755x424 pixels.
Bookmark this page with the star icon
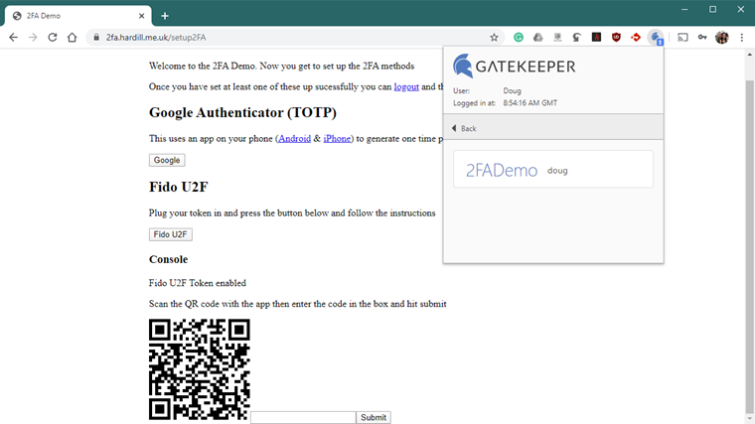coord(494,38)
